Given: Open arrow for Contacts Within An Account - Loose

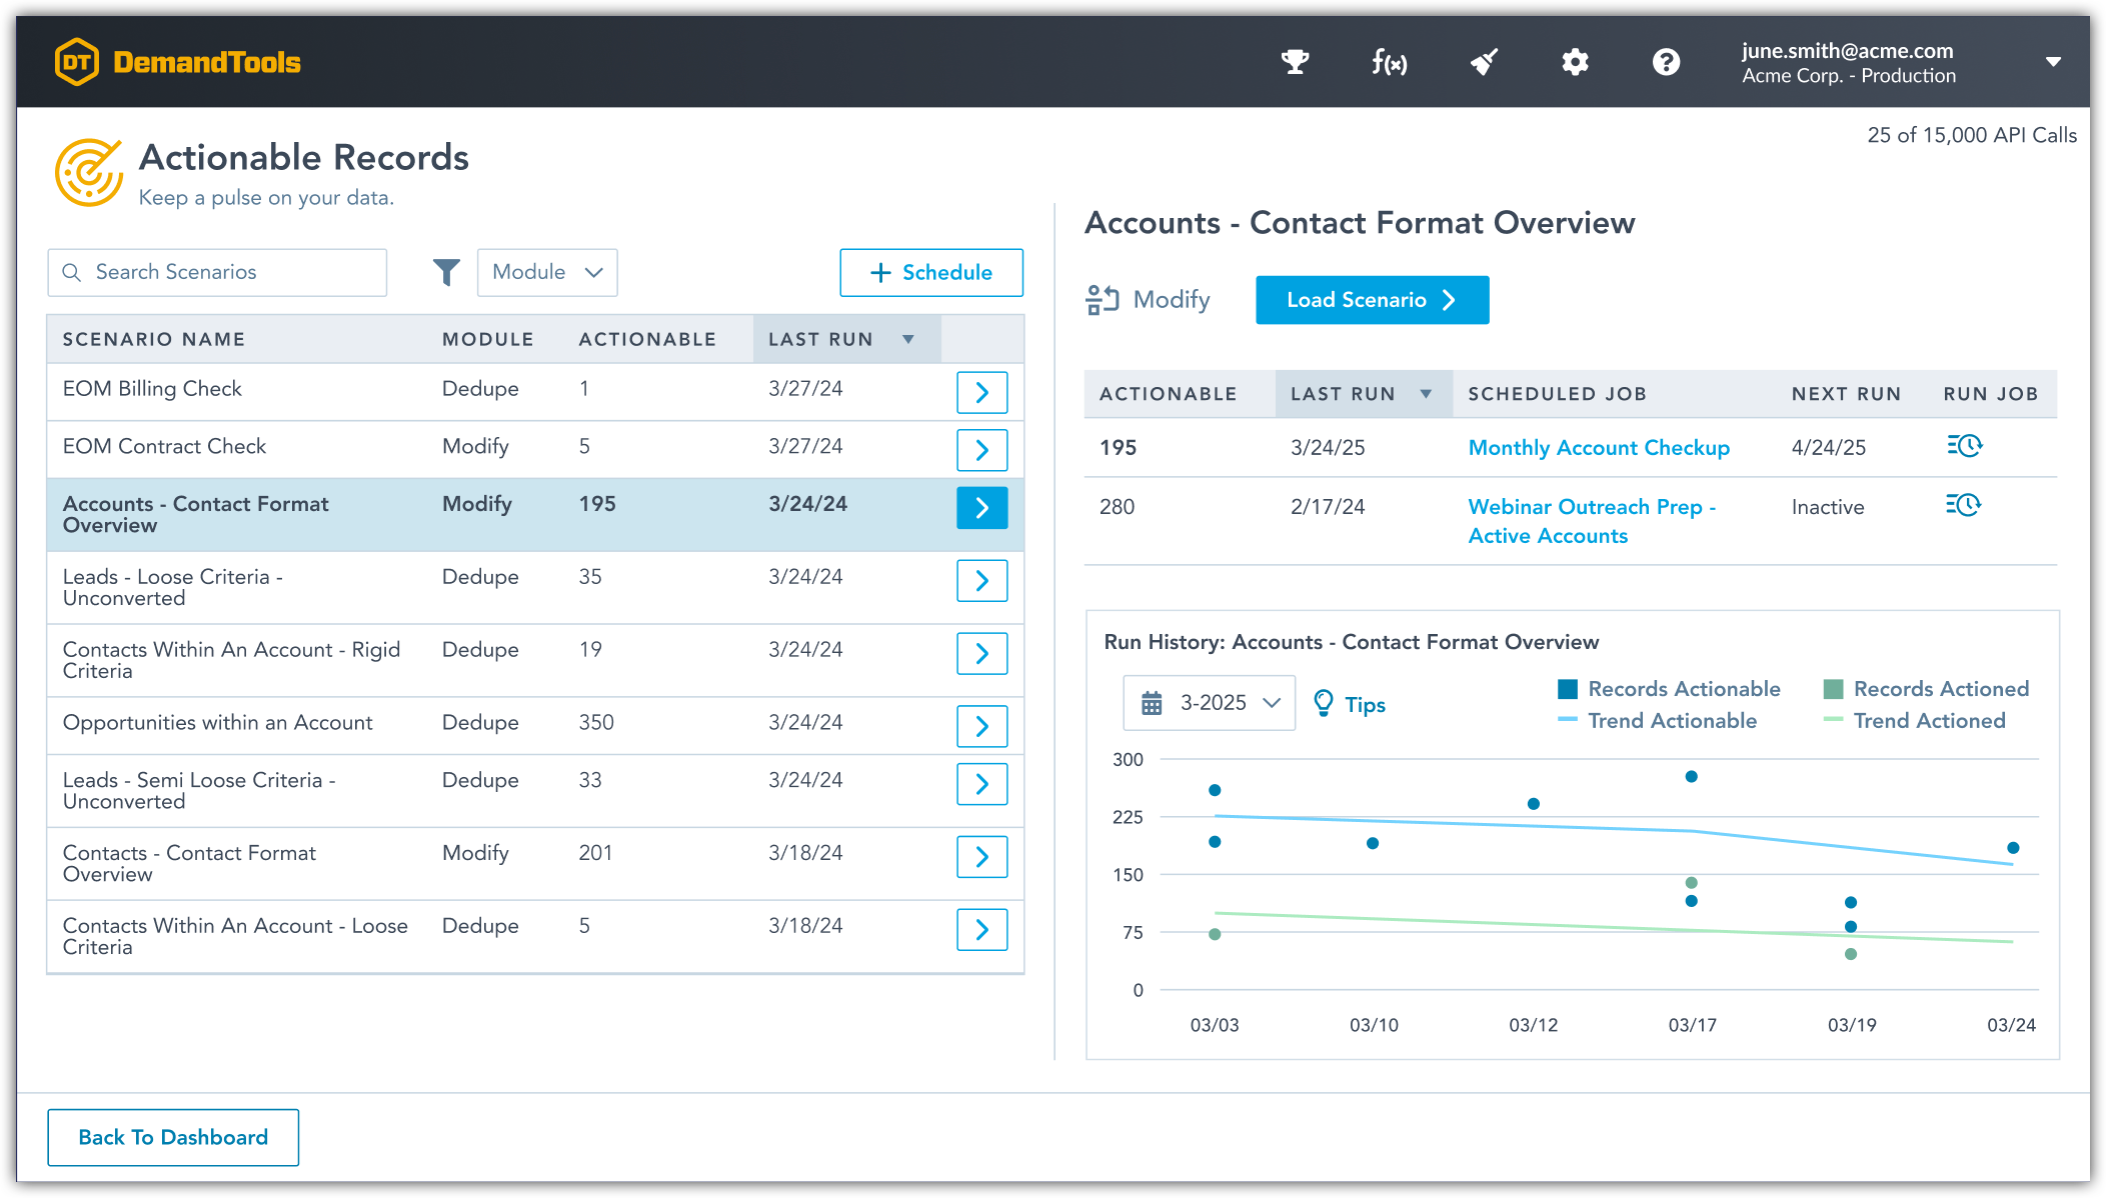Looking at the screenshot, I should pyautogui.click(x=981, y=930).
